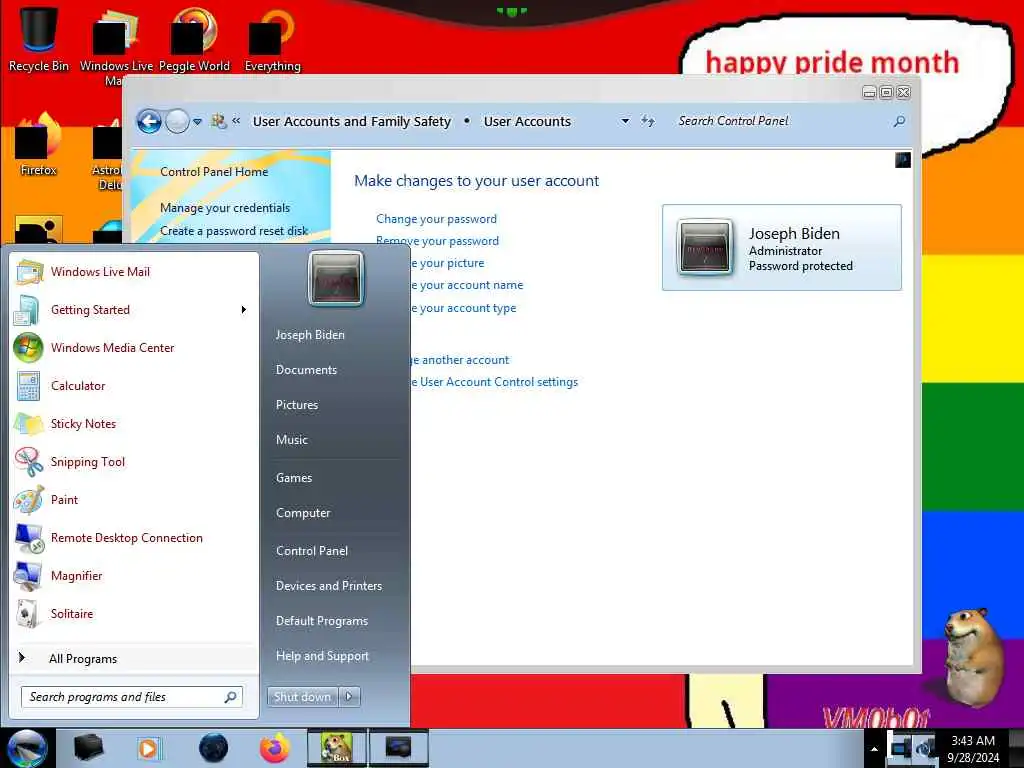Screen dimensions: 1024x768
Task: Focus the Search programs and files box
Action: [132, 697]
